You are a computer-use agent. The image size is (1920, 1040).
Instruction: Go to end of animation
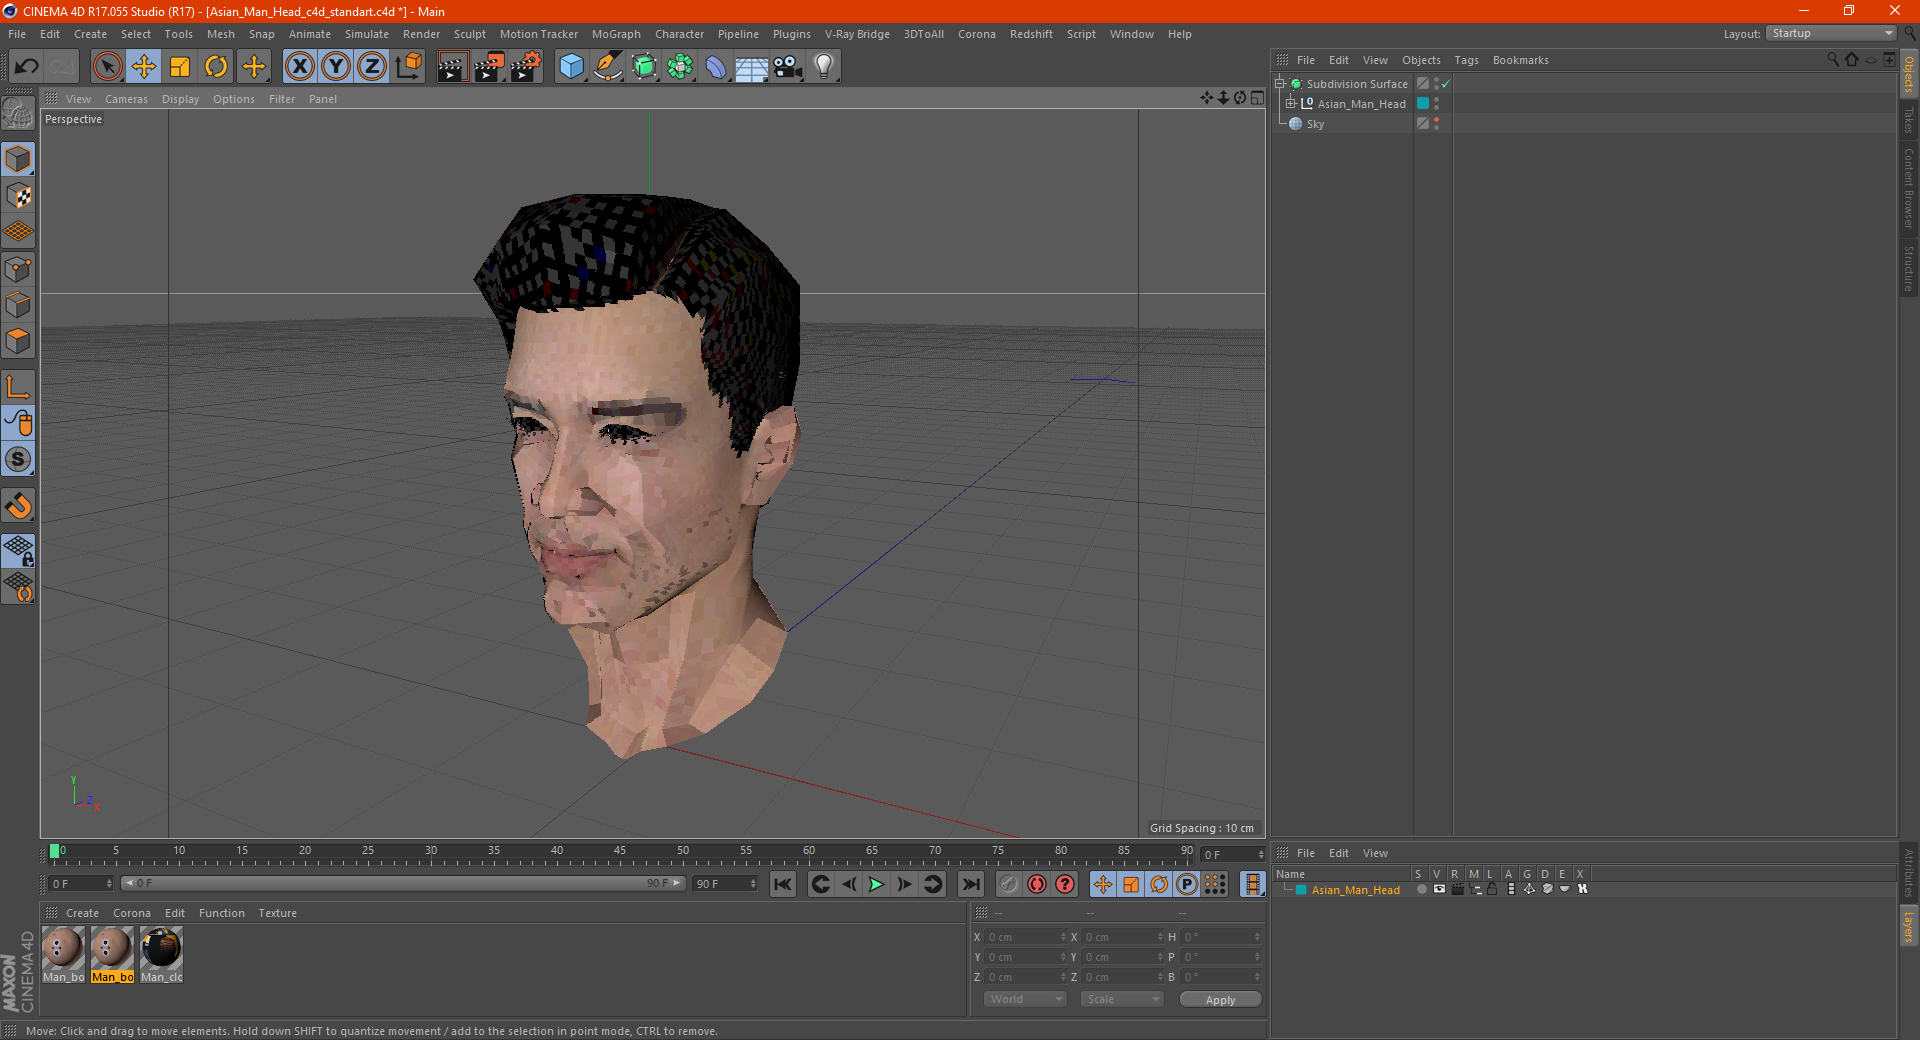coord(970,884)
